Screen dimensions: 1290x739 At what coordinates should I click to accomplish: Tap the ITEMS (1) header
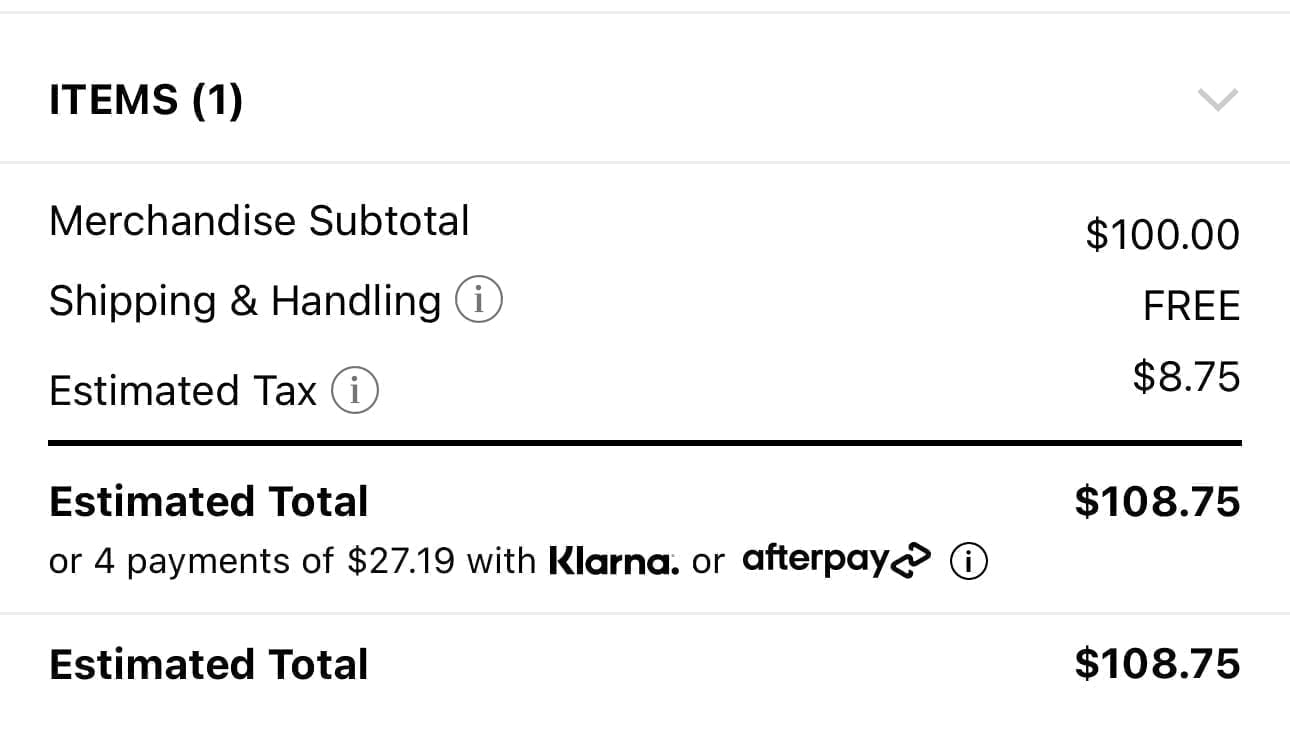point(146,100)
